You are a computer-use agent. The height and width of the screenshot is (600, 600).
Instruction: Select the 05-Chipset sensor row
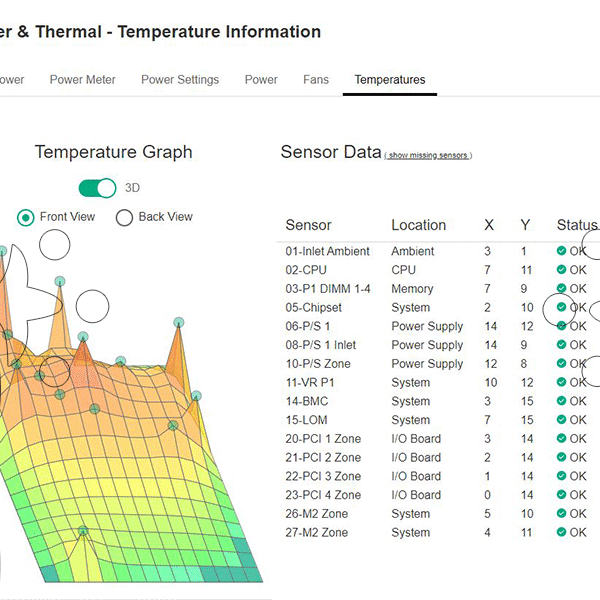pos(314,308)
